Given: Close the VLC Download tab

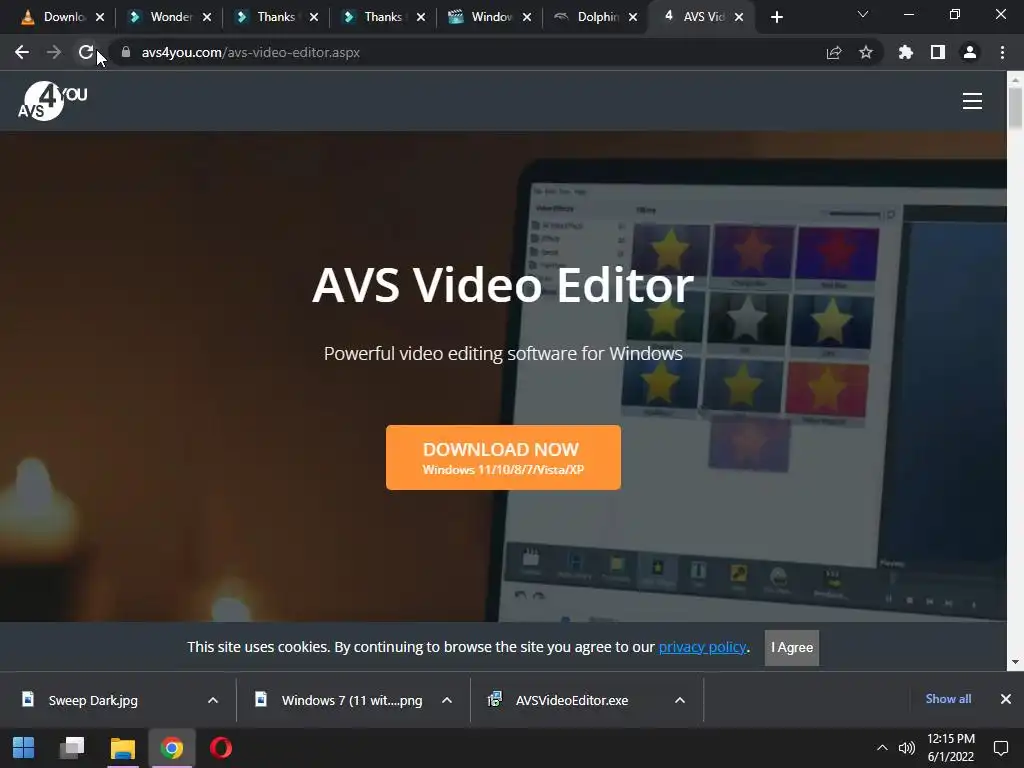Looking at the screenshot, I should (100, 17).
